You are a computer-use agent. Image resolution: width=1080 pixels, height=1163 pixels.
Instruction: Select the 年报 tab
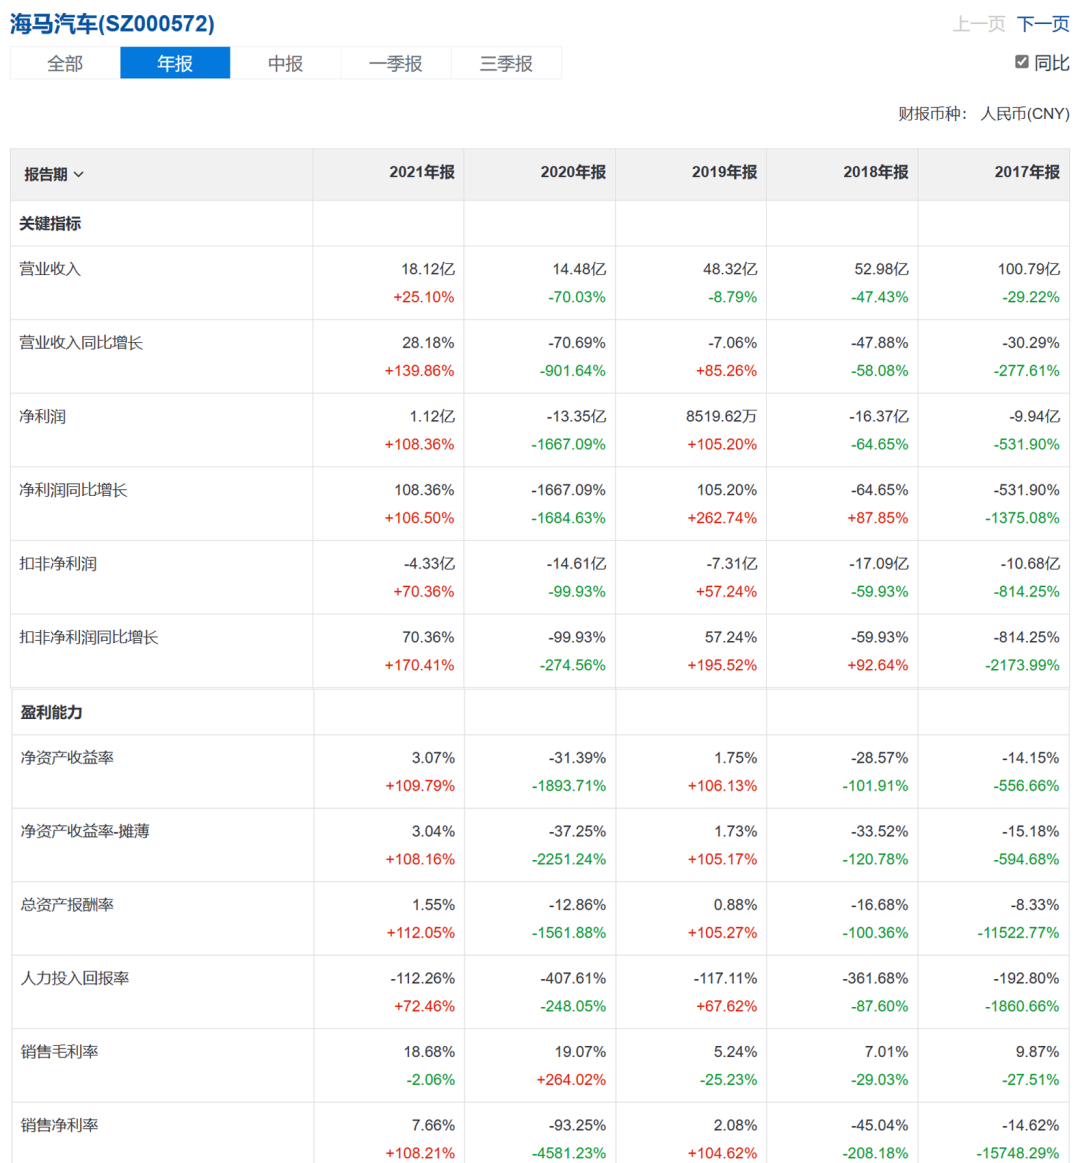[x=175, y=63]
